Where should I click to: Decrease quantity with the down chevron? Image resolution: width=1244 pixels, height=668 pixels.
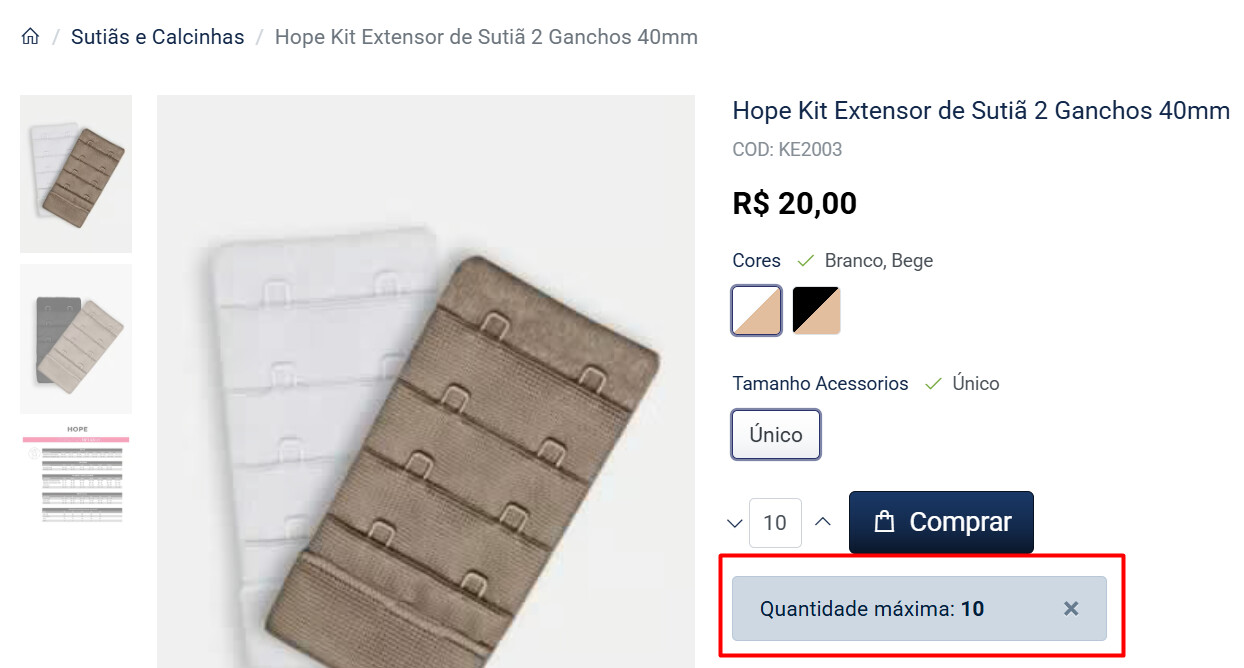(735, 523)
